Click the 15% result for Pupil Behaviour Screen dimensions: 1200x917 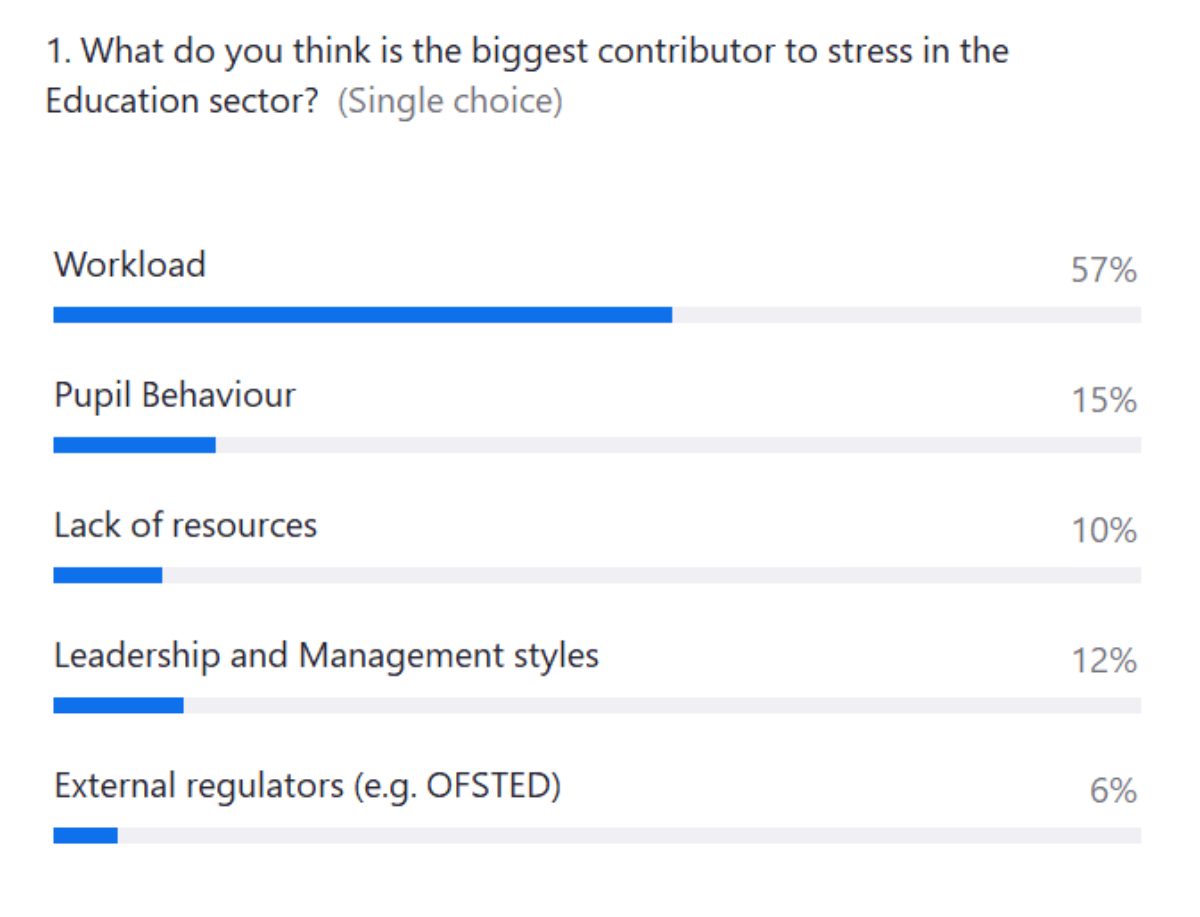(x=1103, y=401)
